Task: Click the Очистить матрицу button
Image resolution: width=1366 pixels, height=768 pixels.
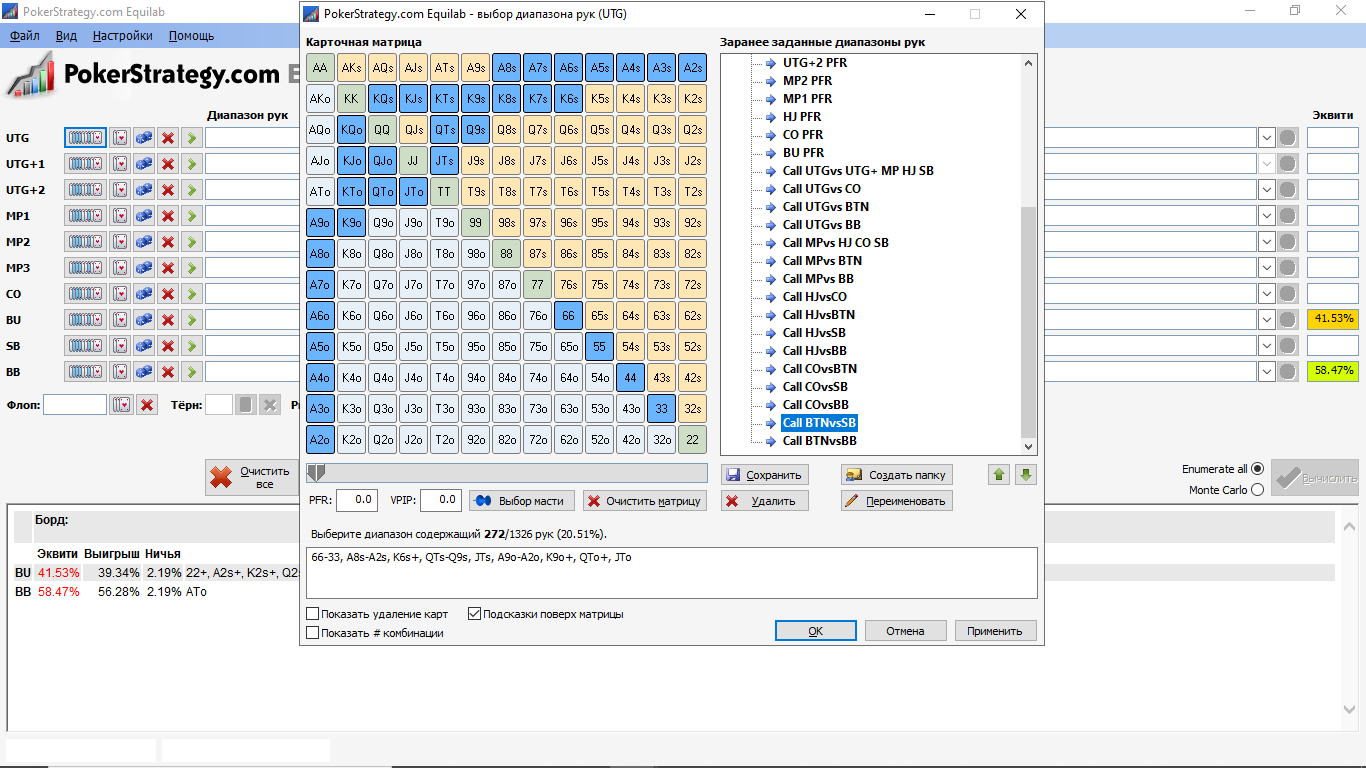Action: pos(645,501)
